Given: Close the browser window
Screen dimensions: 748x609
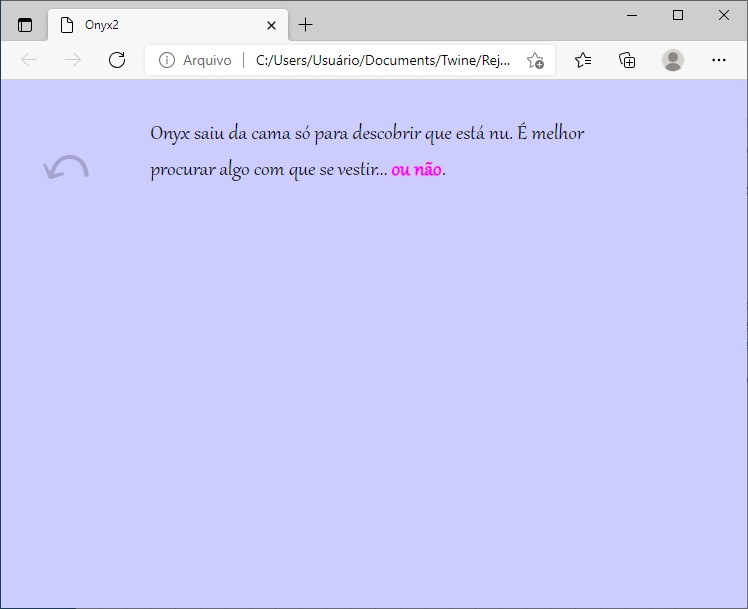Looking at the screenshot, I should click(x=724, y=15).
